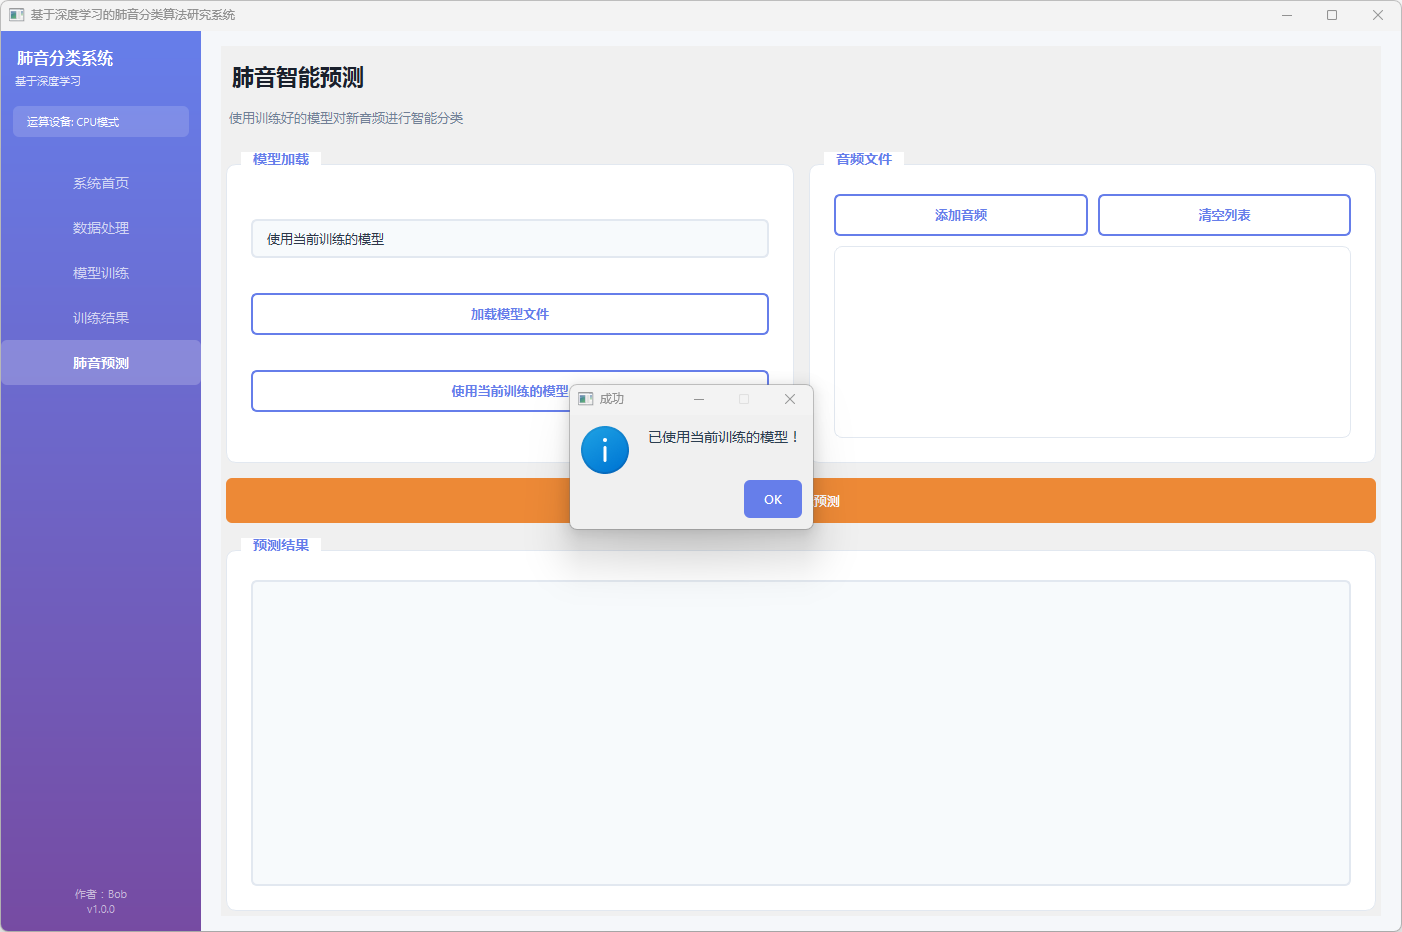Image resolution: width=1402 pixels, height=932 pixels.
Task: Click OK in the success dialog
Action: click(x=772, y=499)
